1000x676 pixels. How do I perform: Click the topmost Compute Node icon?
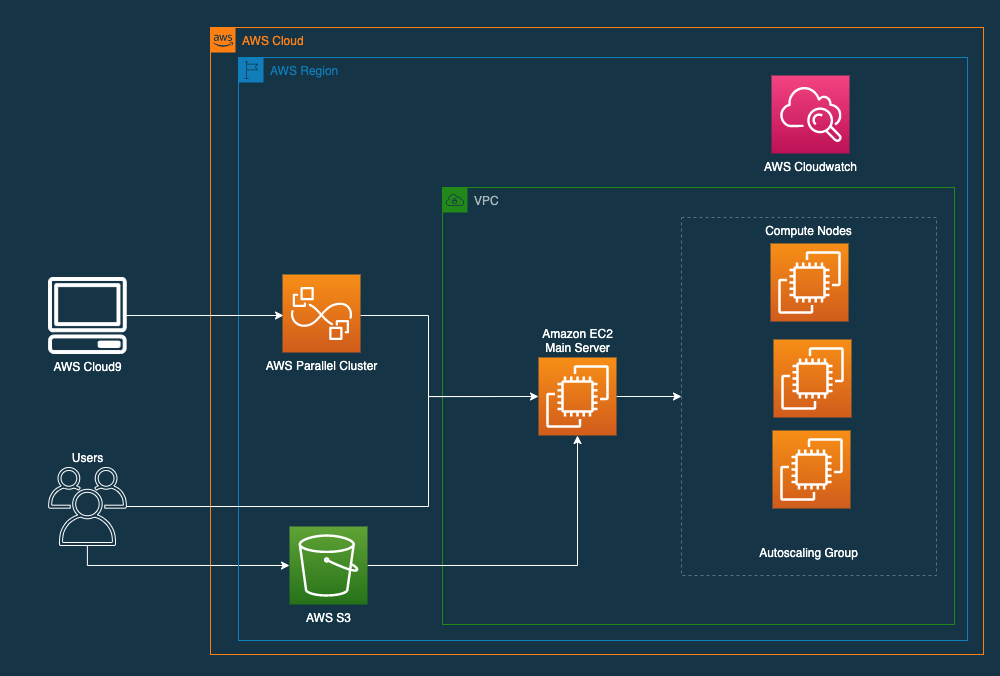point(809,282)
